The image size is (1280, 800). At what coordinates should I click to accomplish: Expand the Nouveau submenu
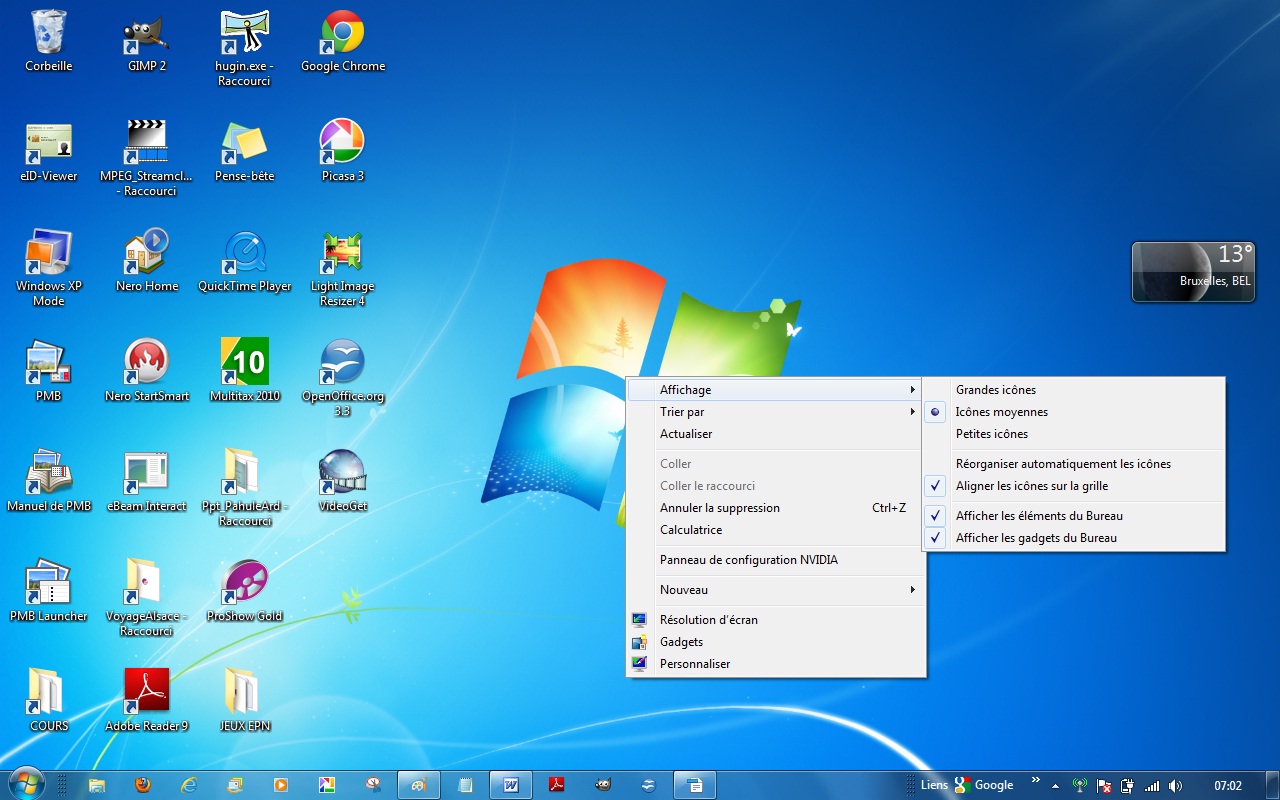775,590
